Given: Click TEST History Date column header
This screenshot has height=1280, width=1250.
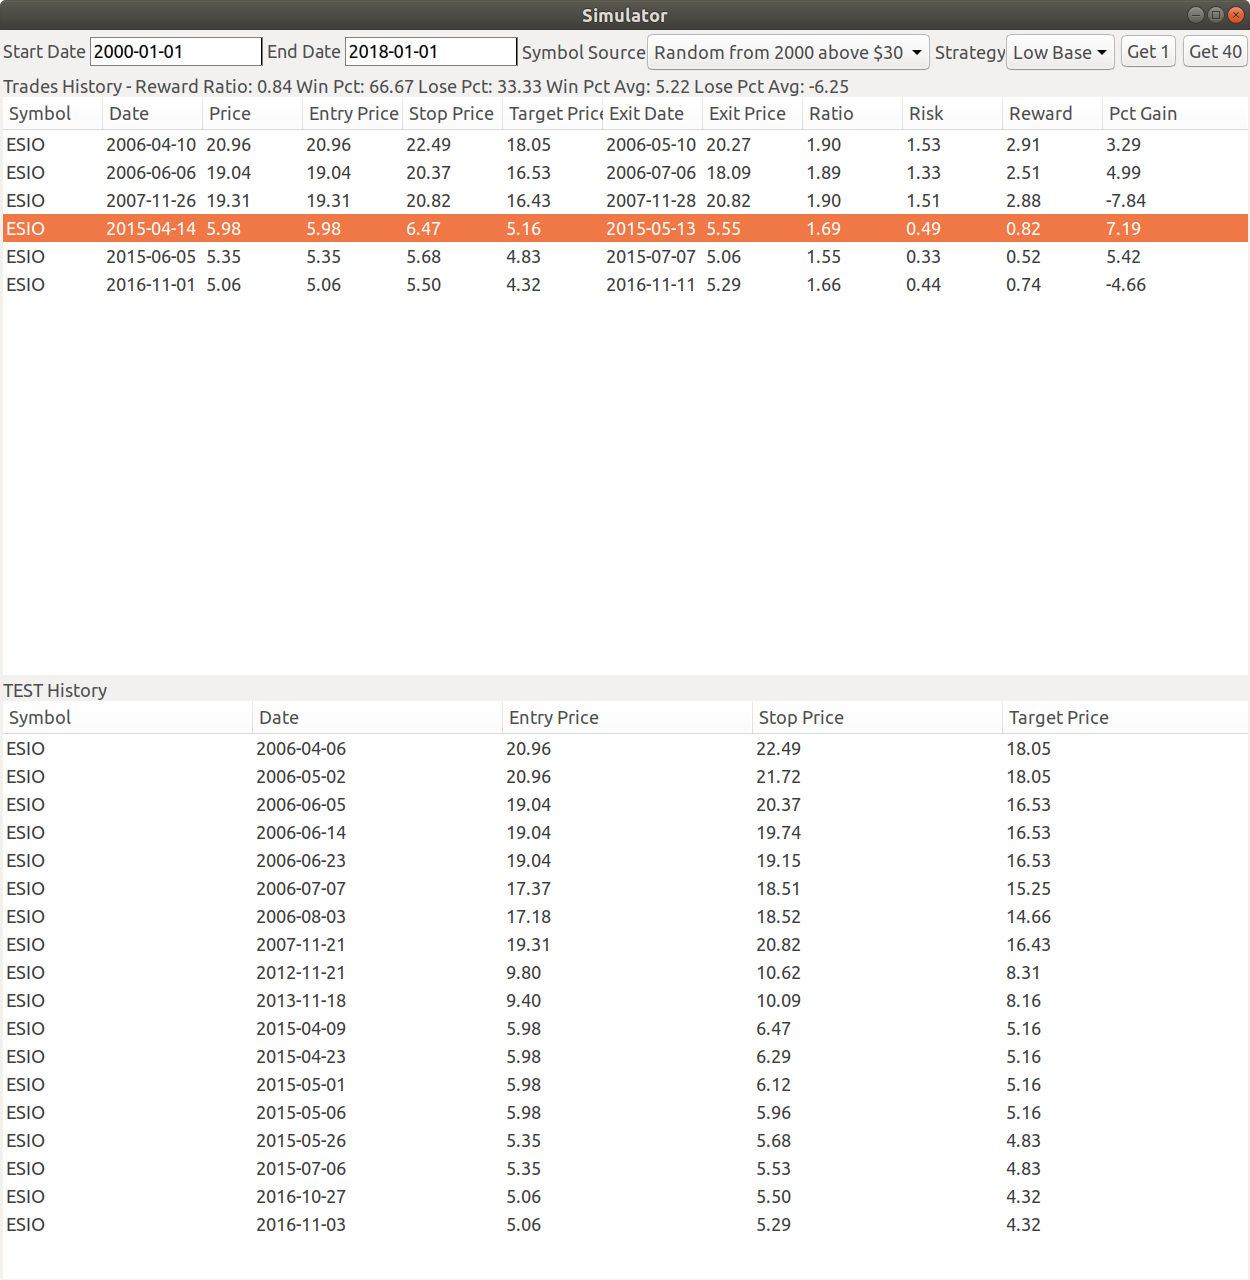Looking at the screenshot, I should tap(377, 718).
